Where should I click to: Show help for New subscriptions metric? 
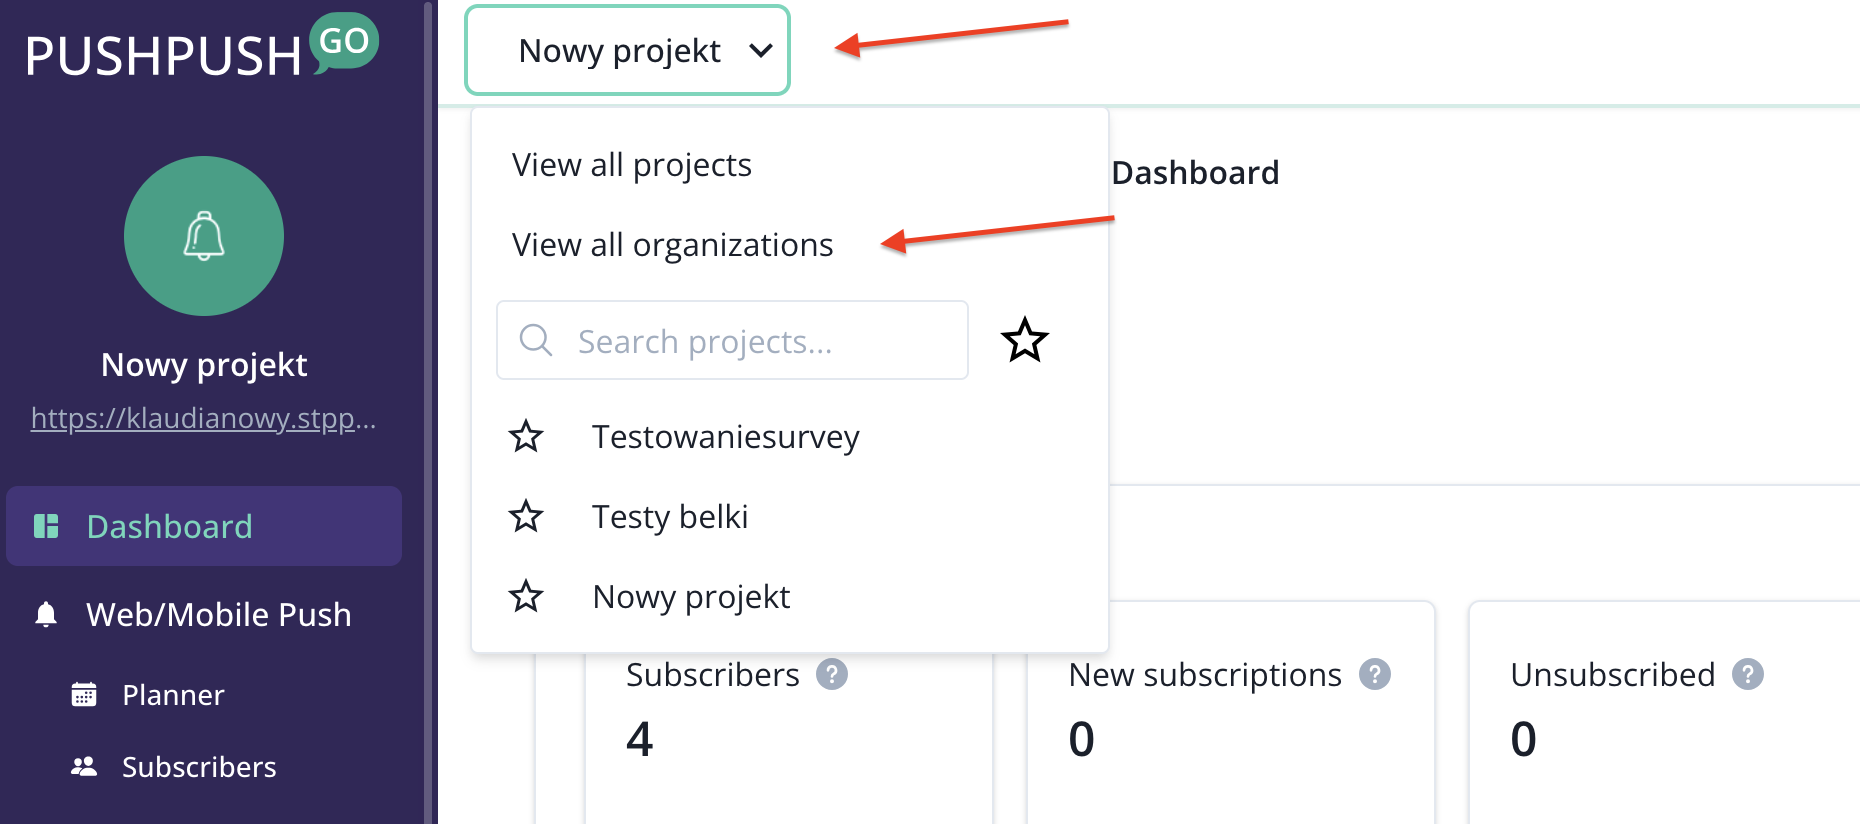coord(1375,675)
